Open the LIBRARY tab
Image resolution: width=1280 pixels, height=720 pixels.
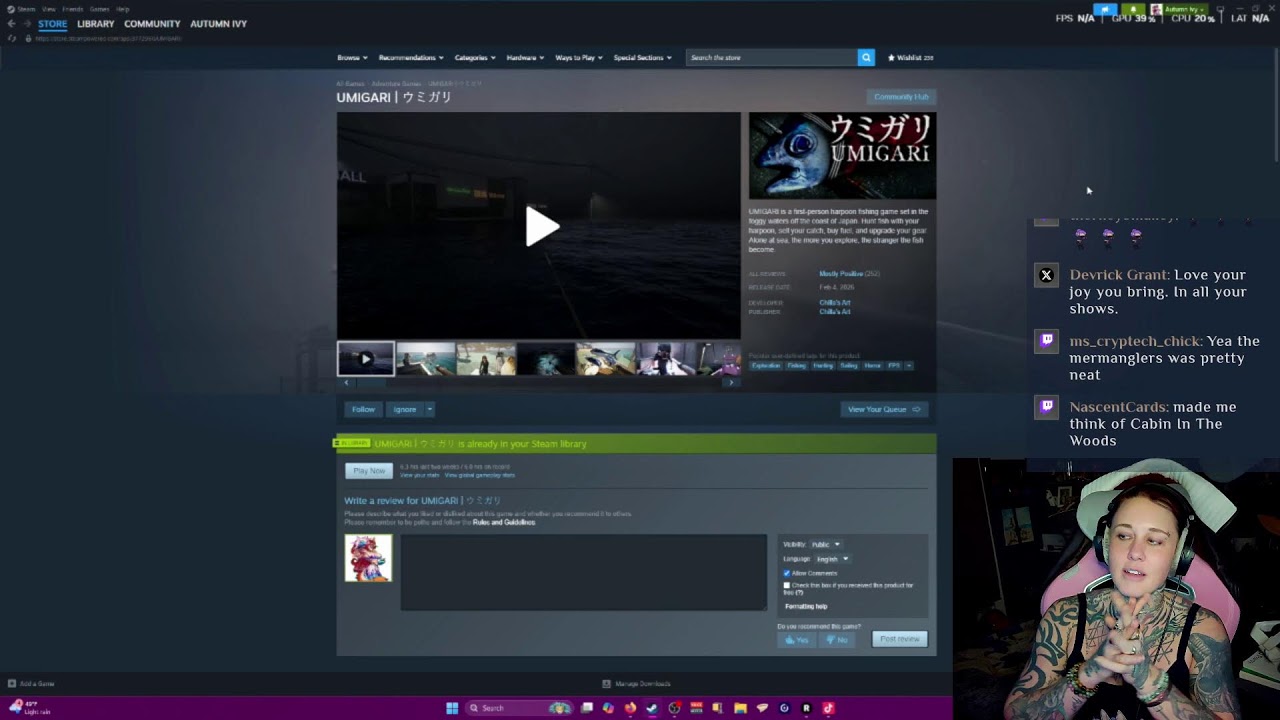click(x=96, y=23)
